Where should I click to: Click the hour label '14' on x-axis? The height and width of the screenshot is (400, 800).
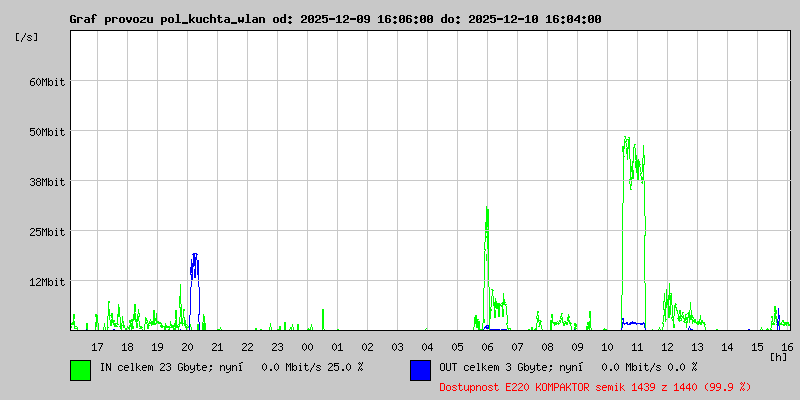pyautogui.click(x=728, y=347)
